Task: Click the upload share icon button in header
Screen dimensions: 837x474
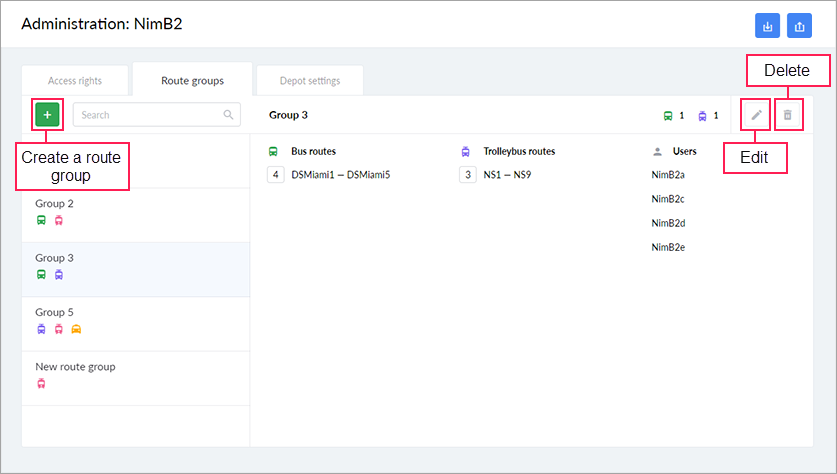Action: [799, 25]
